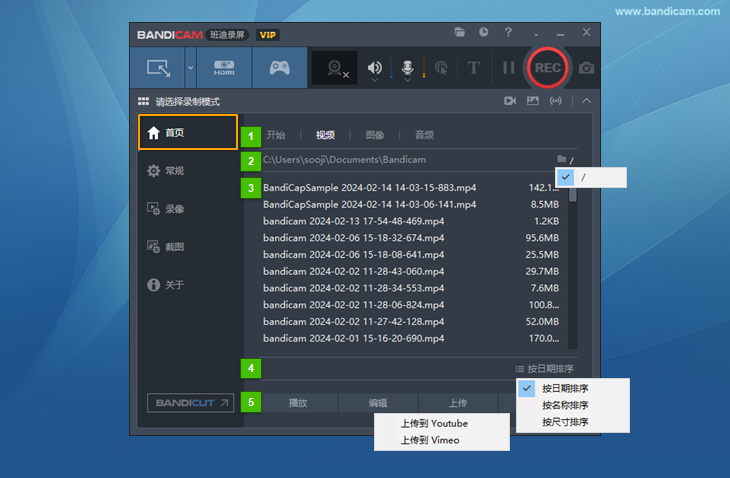Select bandicam 2024-02-02 11-27-42-128.mp4
This screenshot has width=730, height=478.
pos(354,322)
